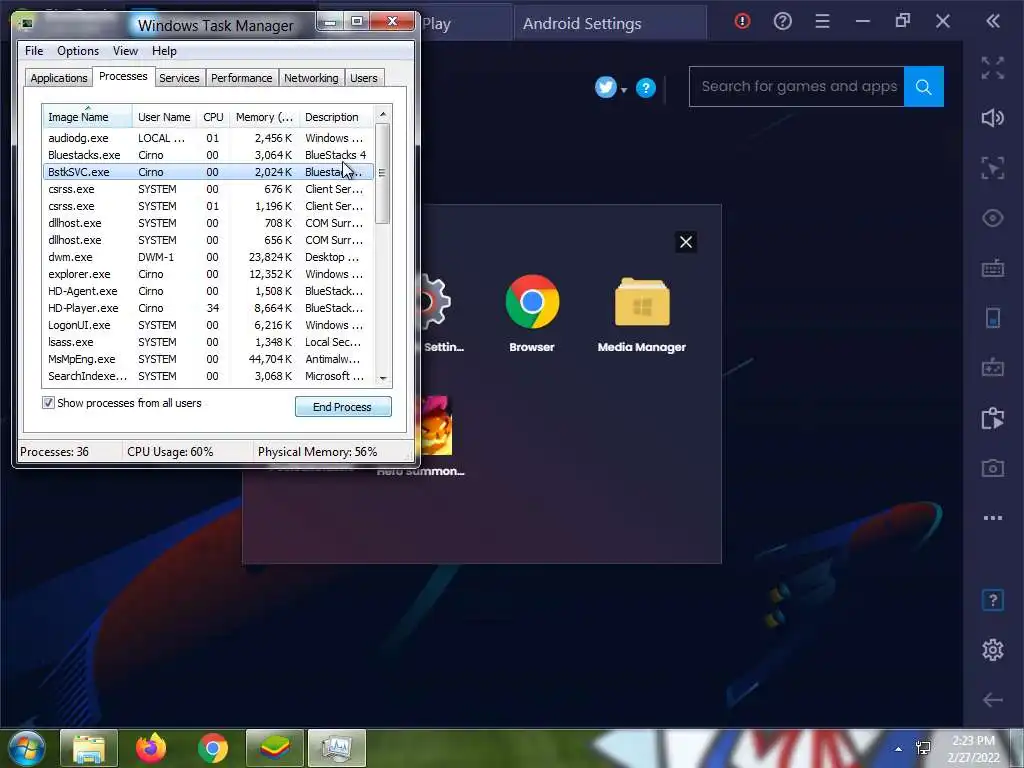The height and width of the screenshot is (768, 1024).
Task: Select the explorer.exe process row
Action: click(x=208, y=274)
